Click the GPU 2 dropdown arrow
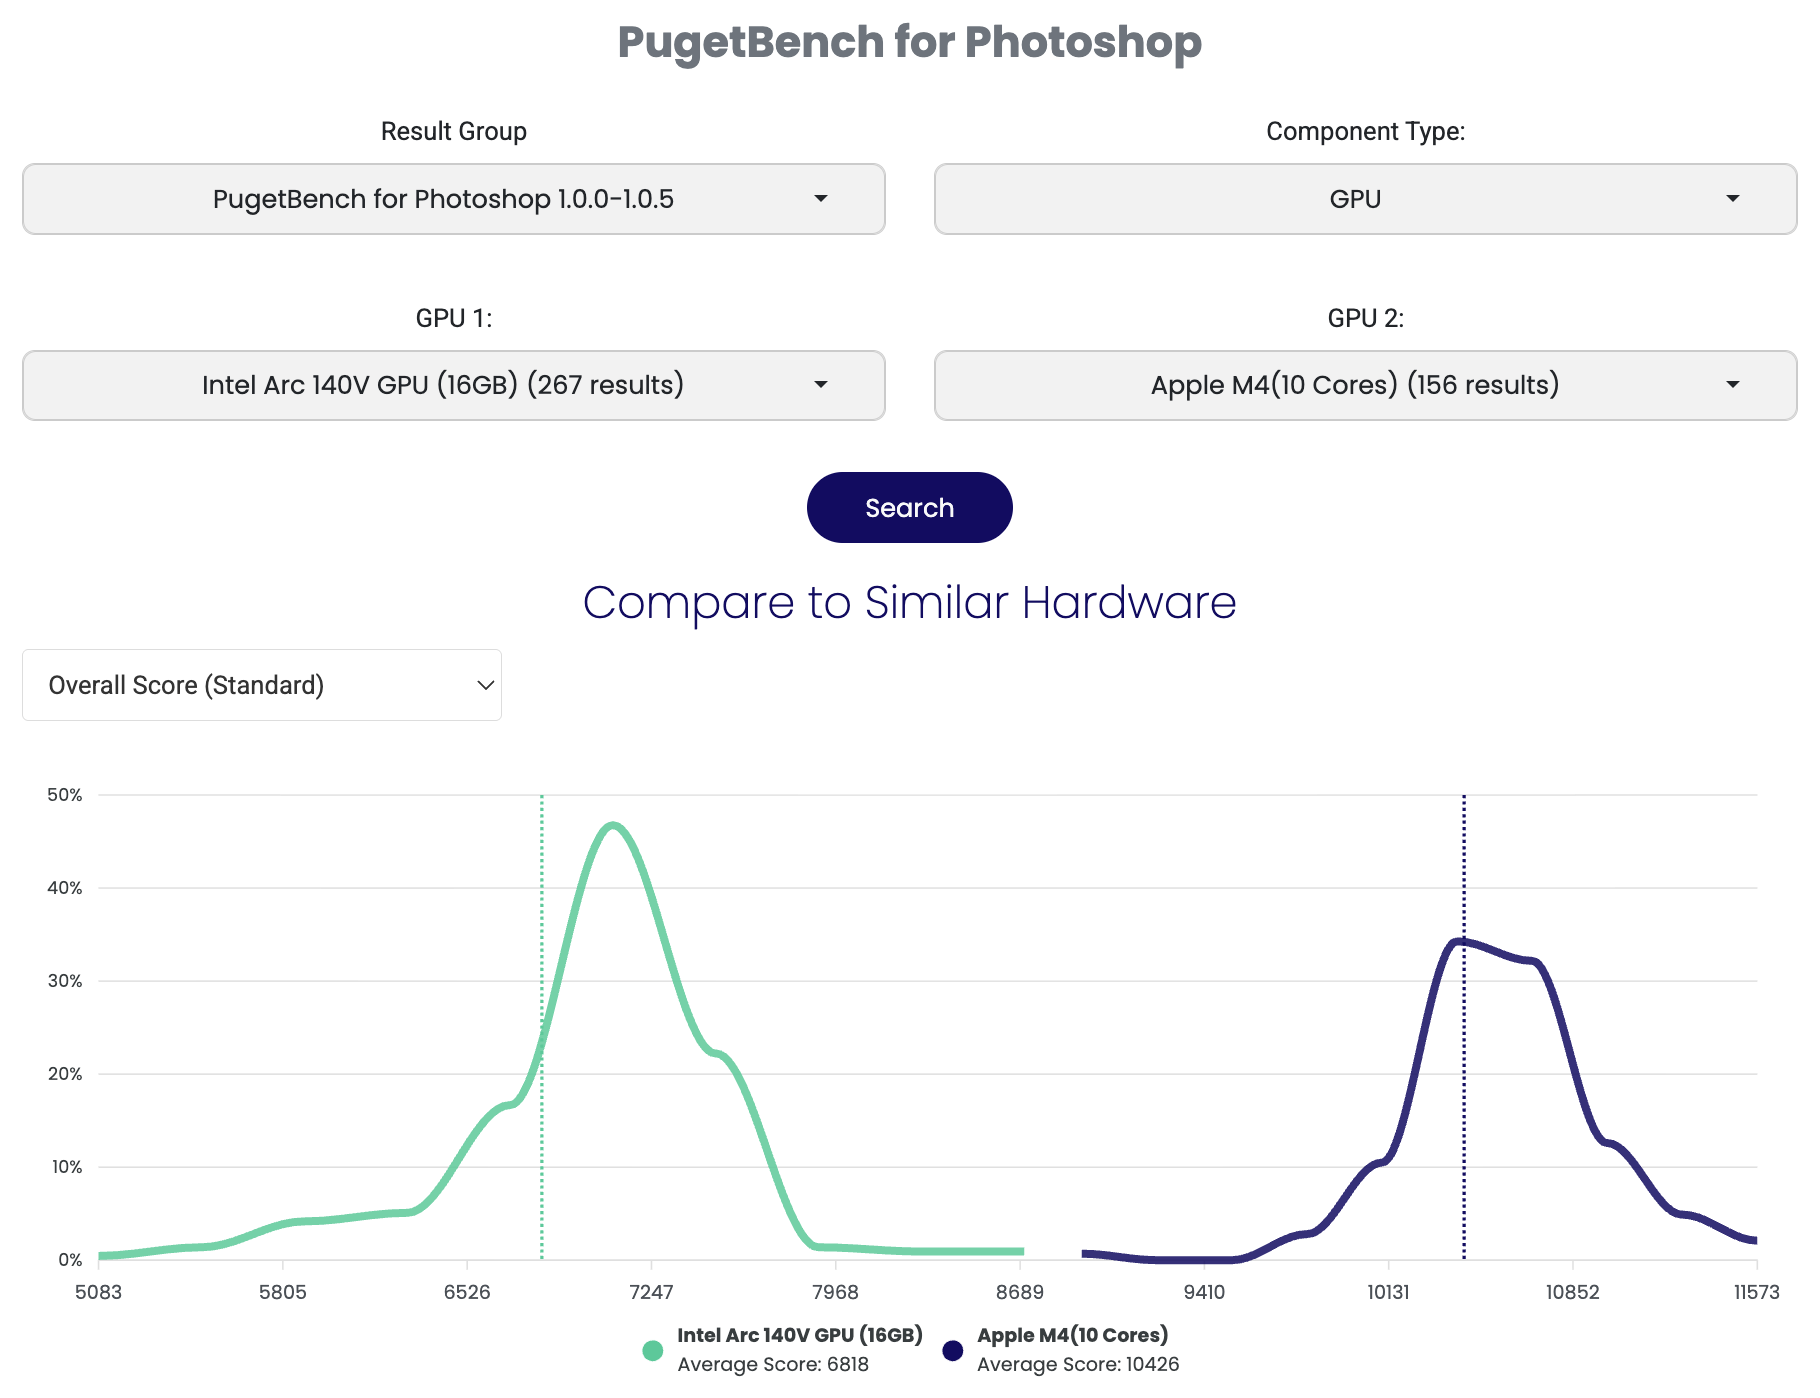Screen dimensions: 1820x1398 [1733, 385]
